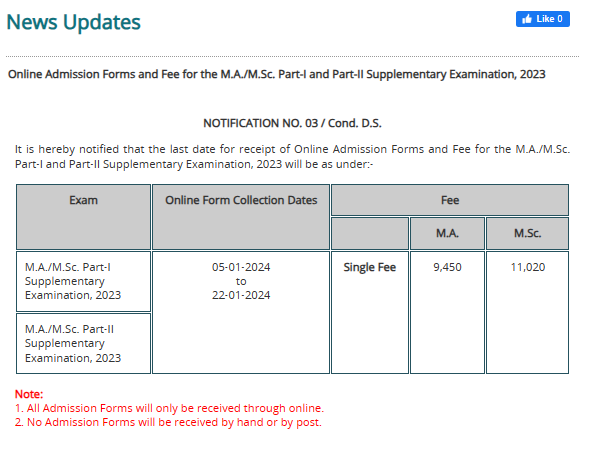Click the M.A. sub-header cell
The height and width of the screenshot is (452, 591).
(x=447, y=233)
